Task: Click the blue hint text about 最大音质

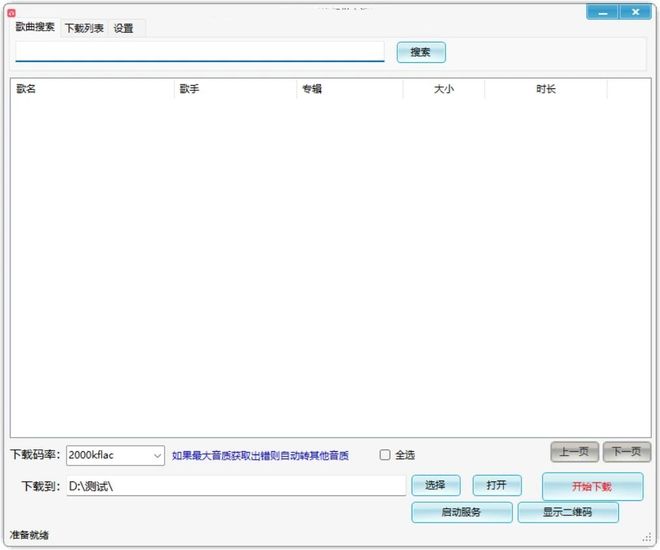Action: tap(260, 455)
